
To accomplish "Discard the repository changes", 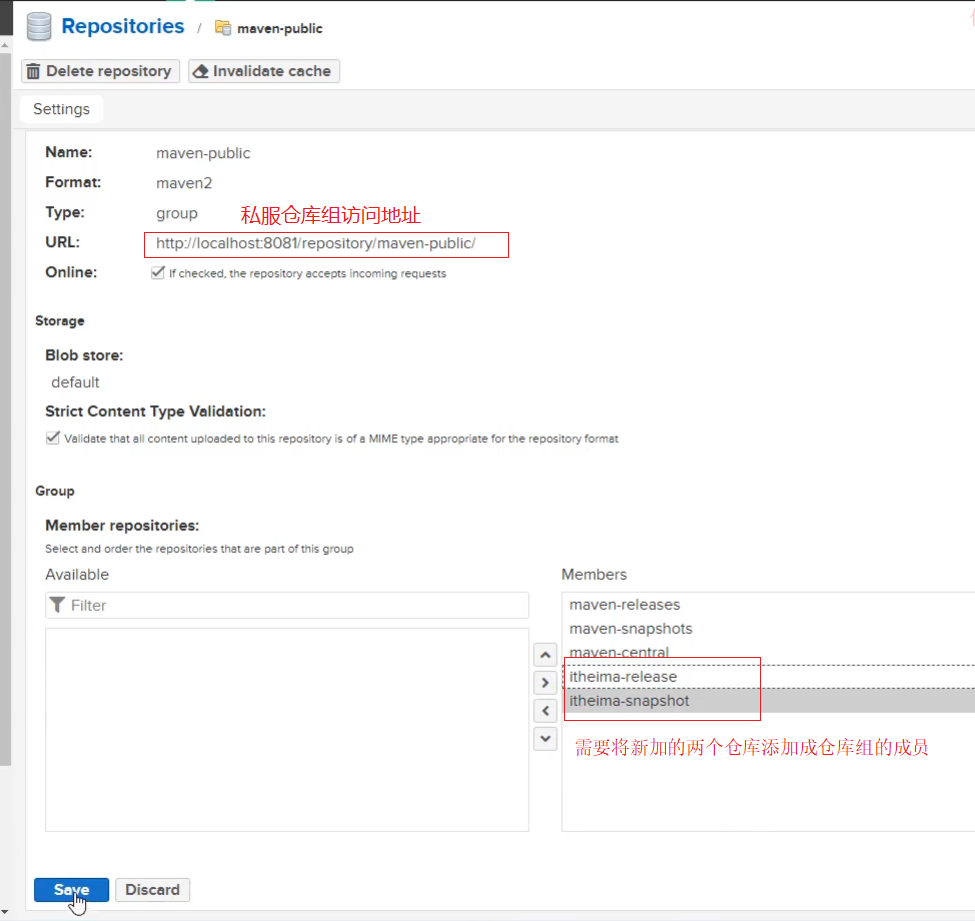I will click(x=152, y=890).
